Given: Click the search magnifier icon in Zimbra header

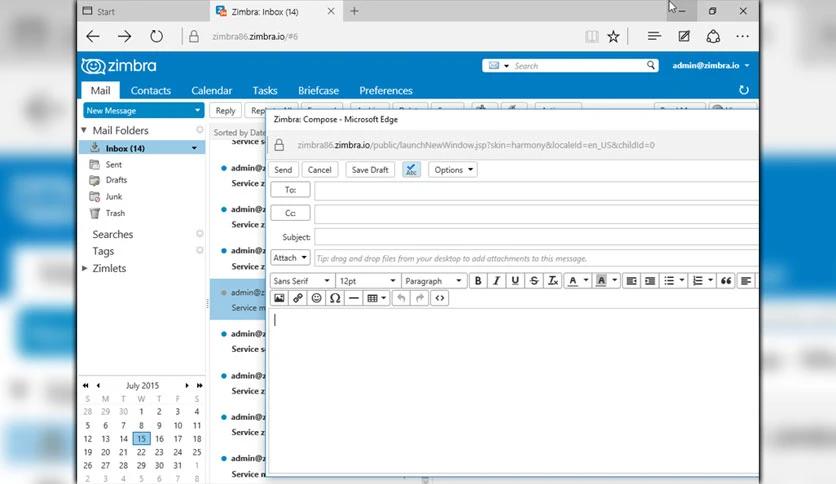Looking at the screenshot, I should coord(651,65).
